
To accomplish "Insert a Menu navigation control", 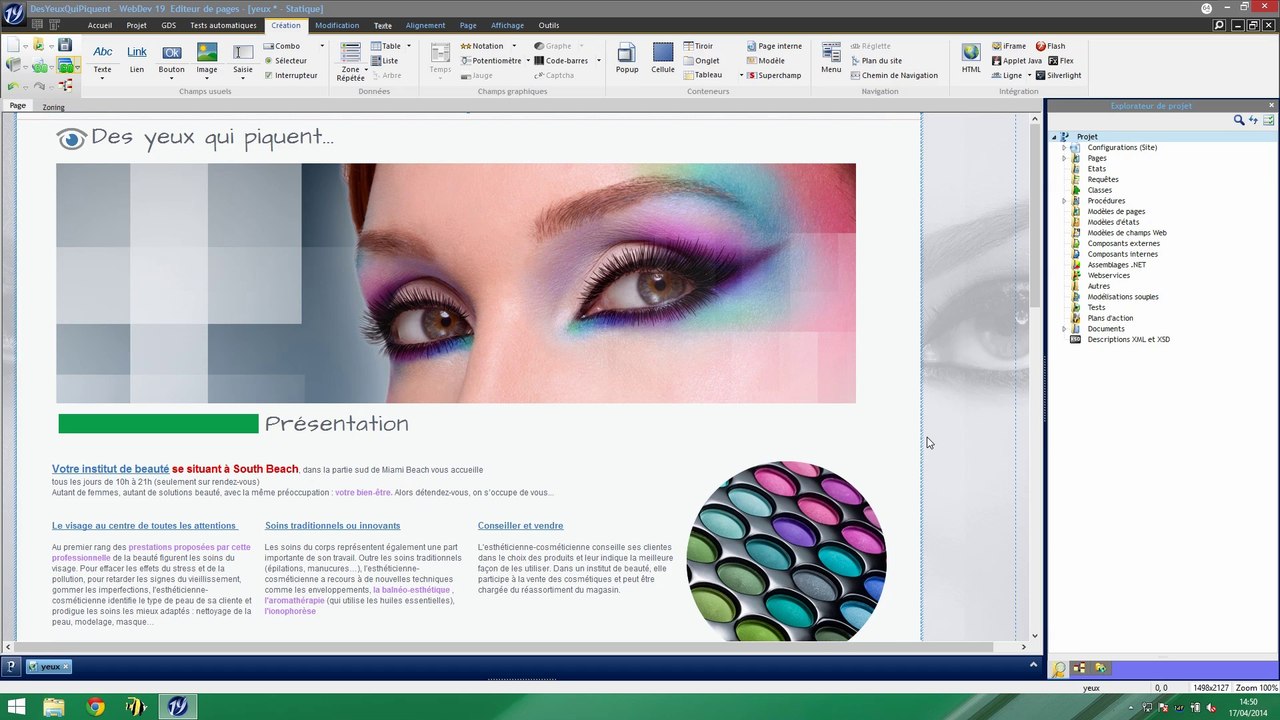I will pos(831,59).
